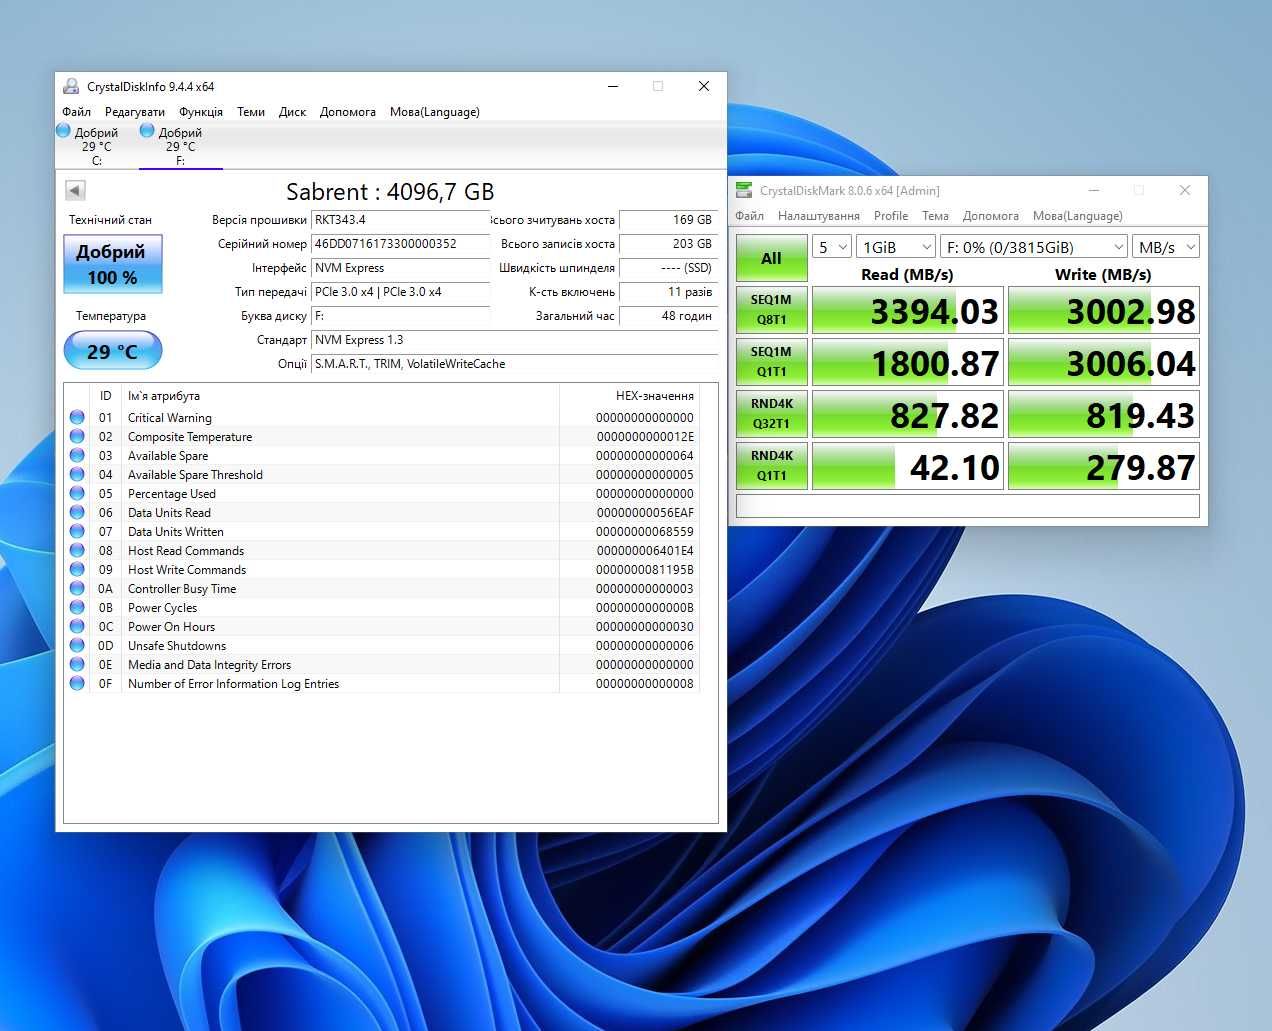Click status orb for Composite Temperature

(77, 436)
